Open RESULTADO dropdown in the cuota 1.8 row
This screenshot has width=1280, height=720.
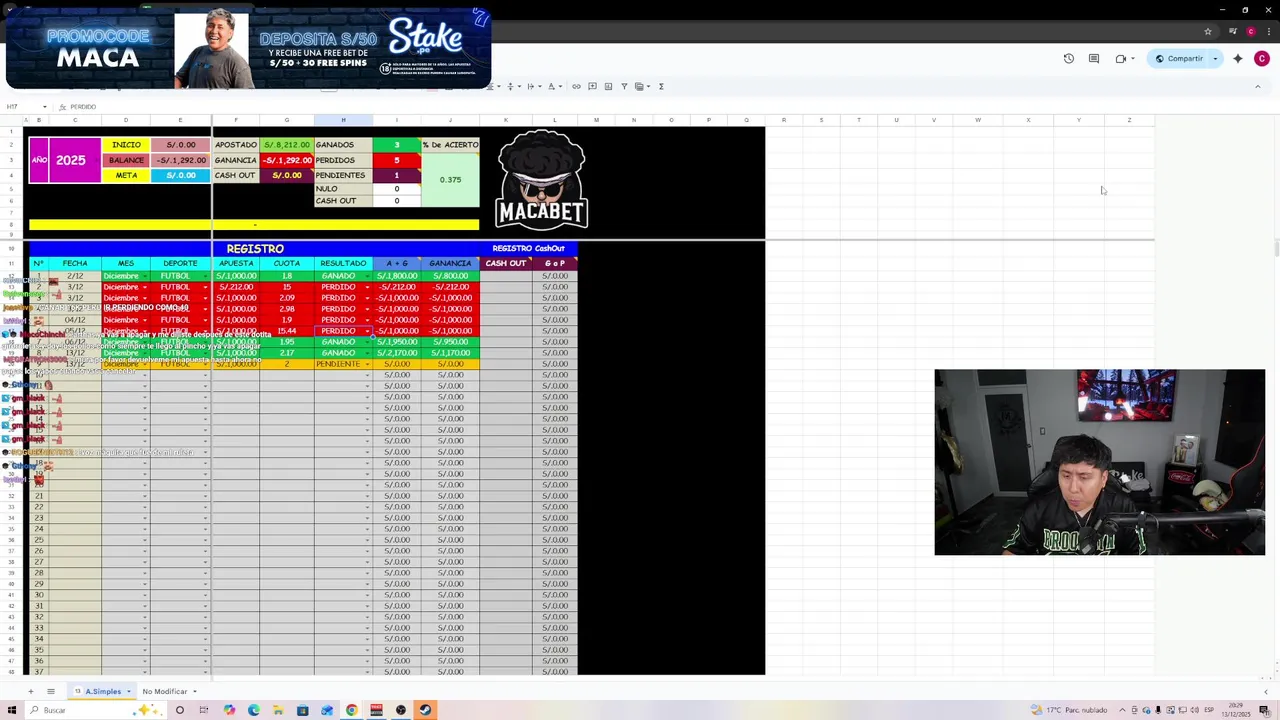367,276
